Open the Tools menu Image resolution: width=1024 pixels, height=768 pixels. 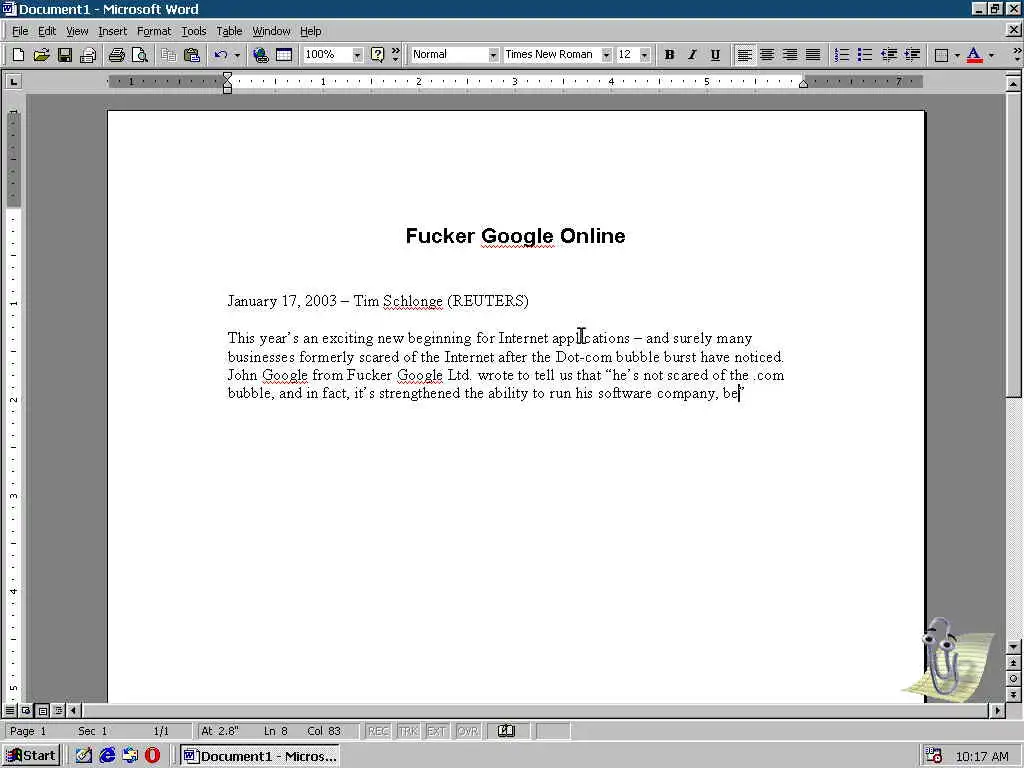click(x=193, y=31)
